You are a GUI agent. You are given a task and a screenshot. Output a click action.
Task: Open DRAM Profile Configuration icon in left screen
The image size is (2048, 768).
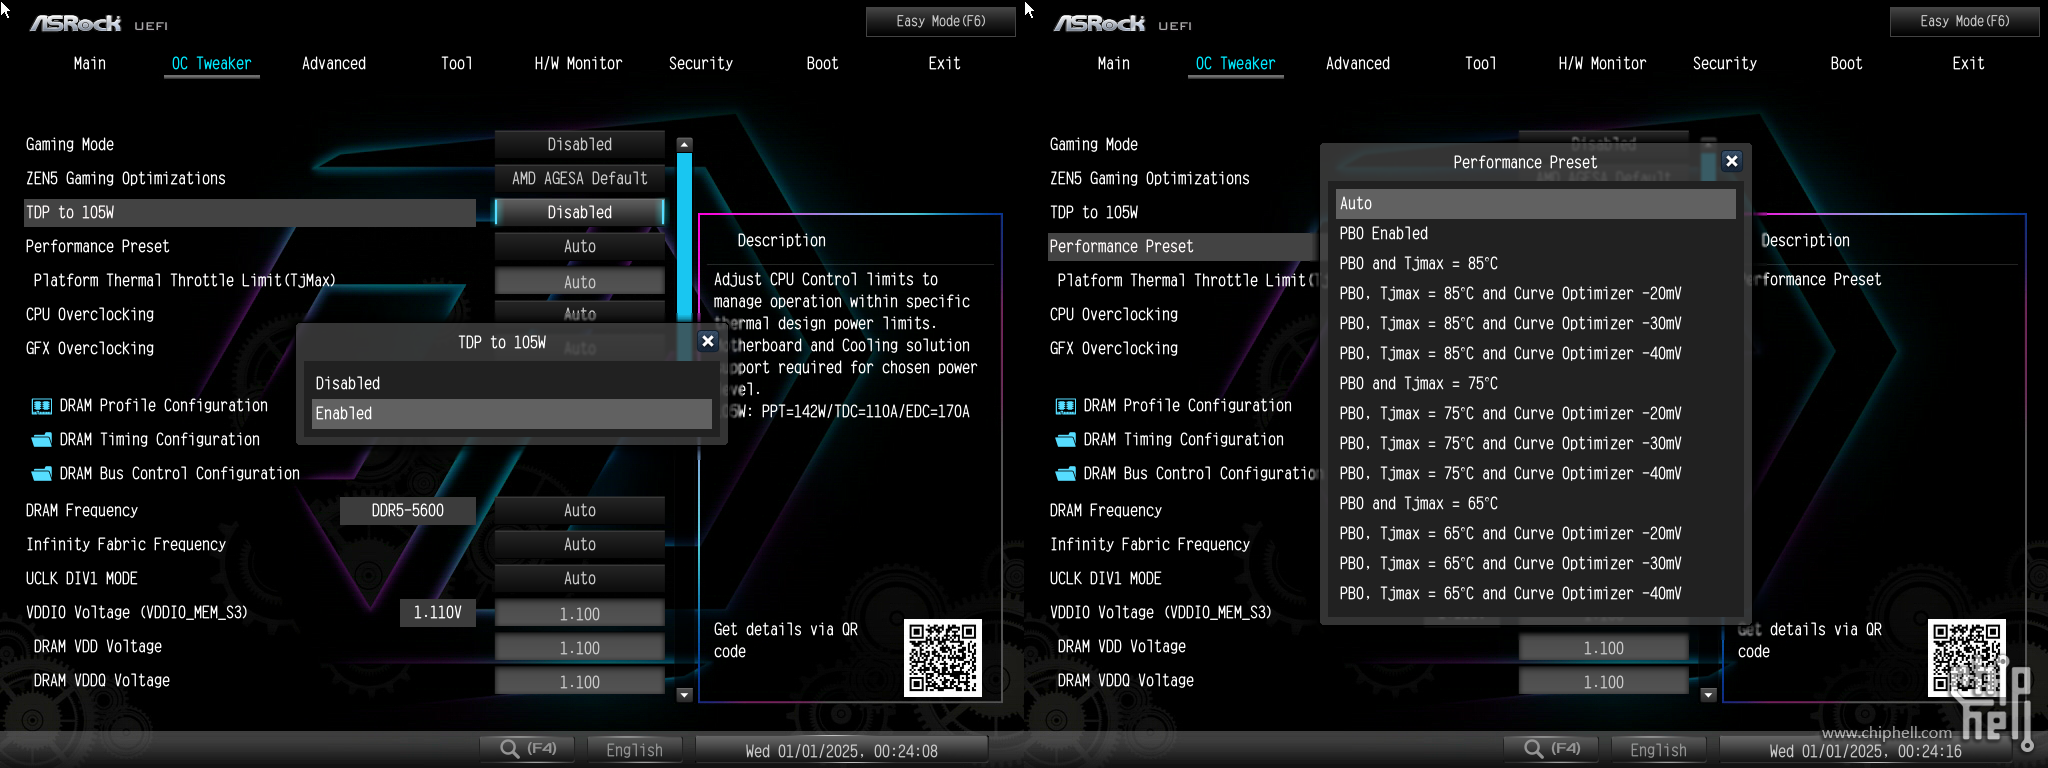(x=41, y=406)
